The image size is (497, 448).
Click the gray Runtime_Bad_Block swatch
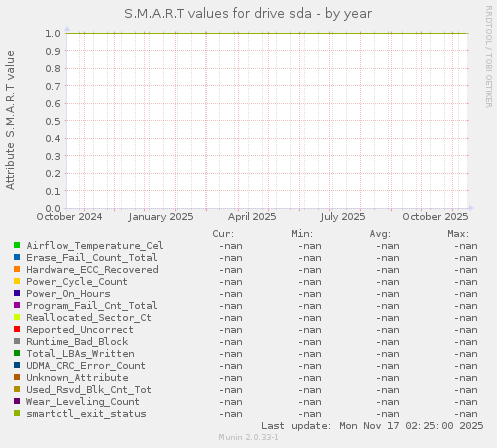click(17, 341)
